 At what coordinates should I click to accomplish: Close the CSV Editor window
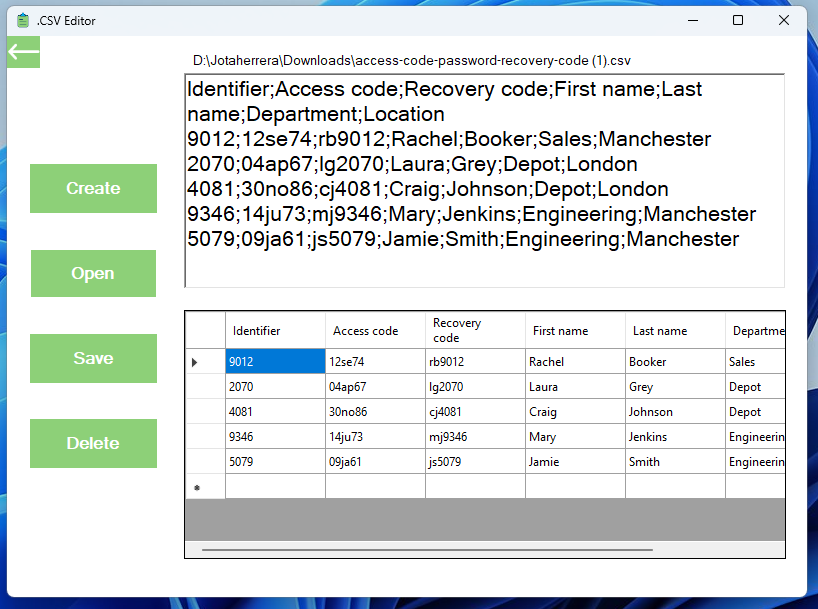point(784,20)
